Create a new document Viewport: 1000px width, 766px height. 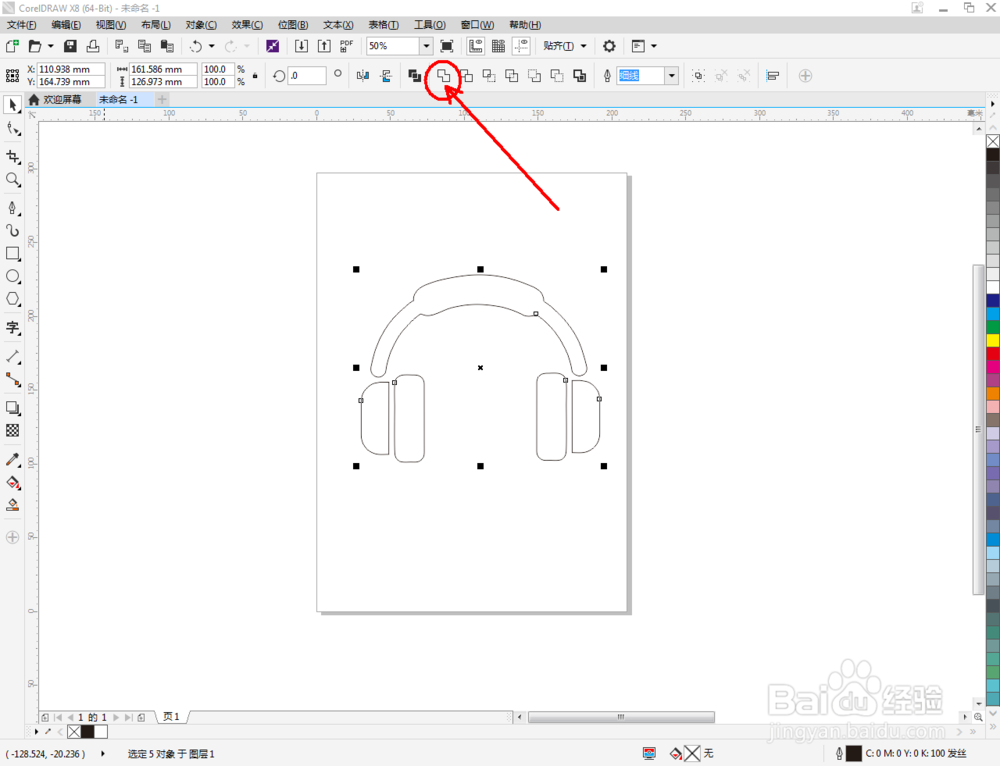pyautogui.click(x=12, y=46)
